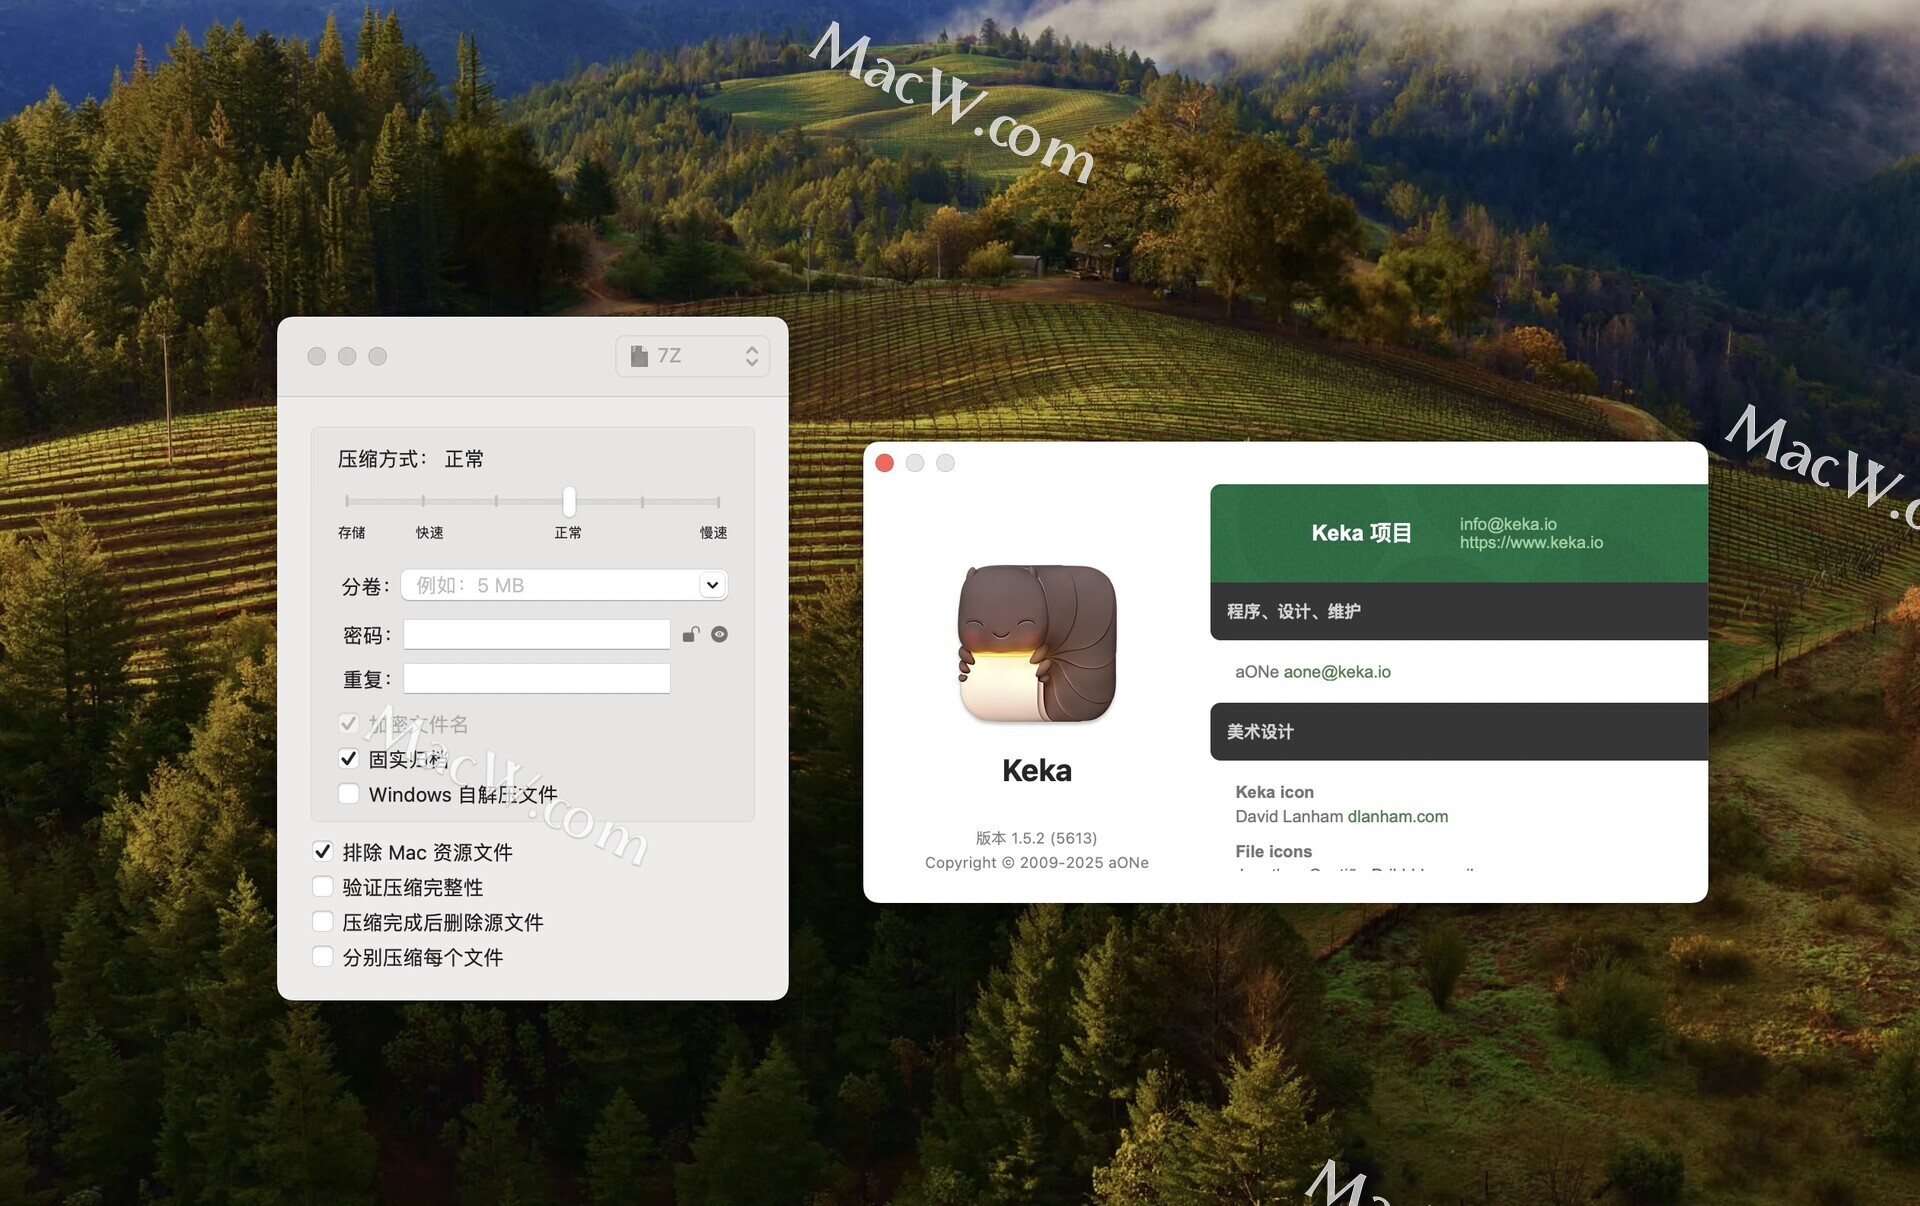The image size is (1920, 1206).
Task: Click the encrypt file names checkbox
Action: tap(349, 723)
